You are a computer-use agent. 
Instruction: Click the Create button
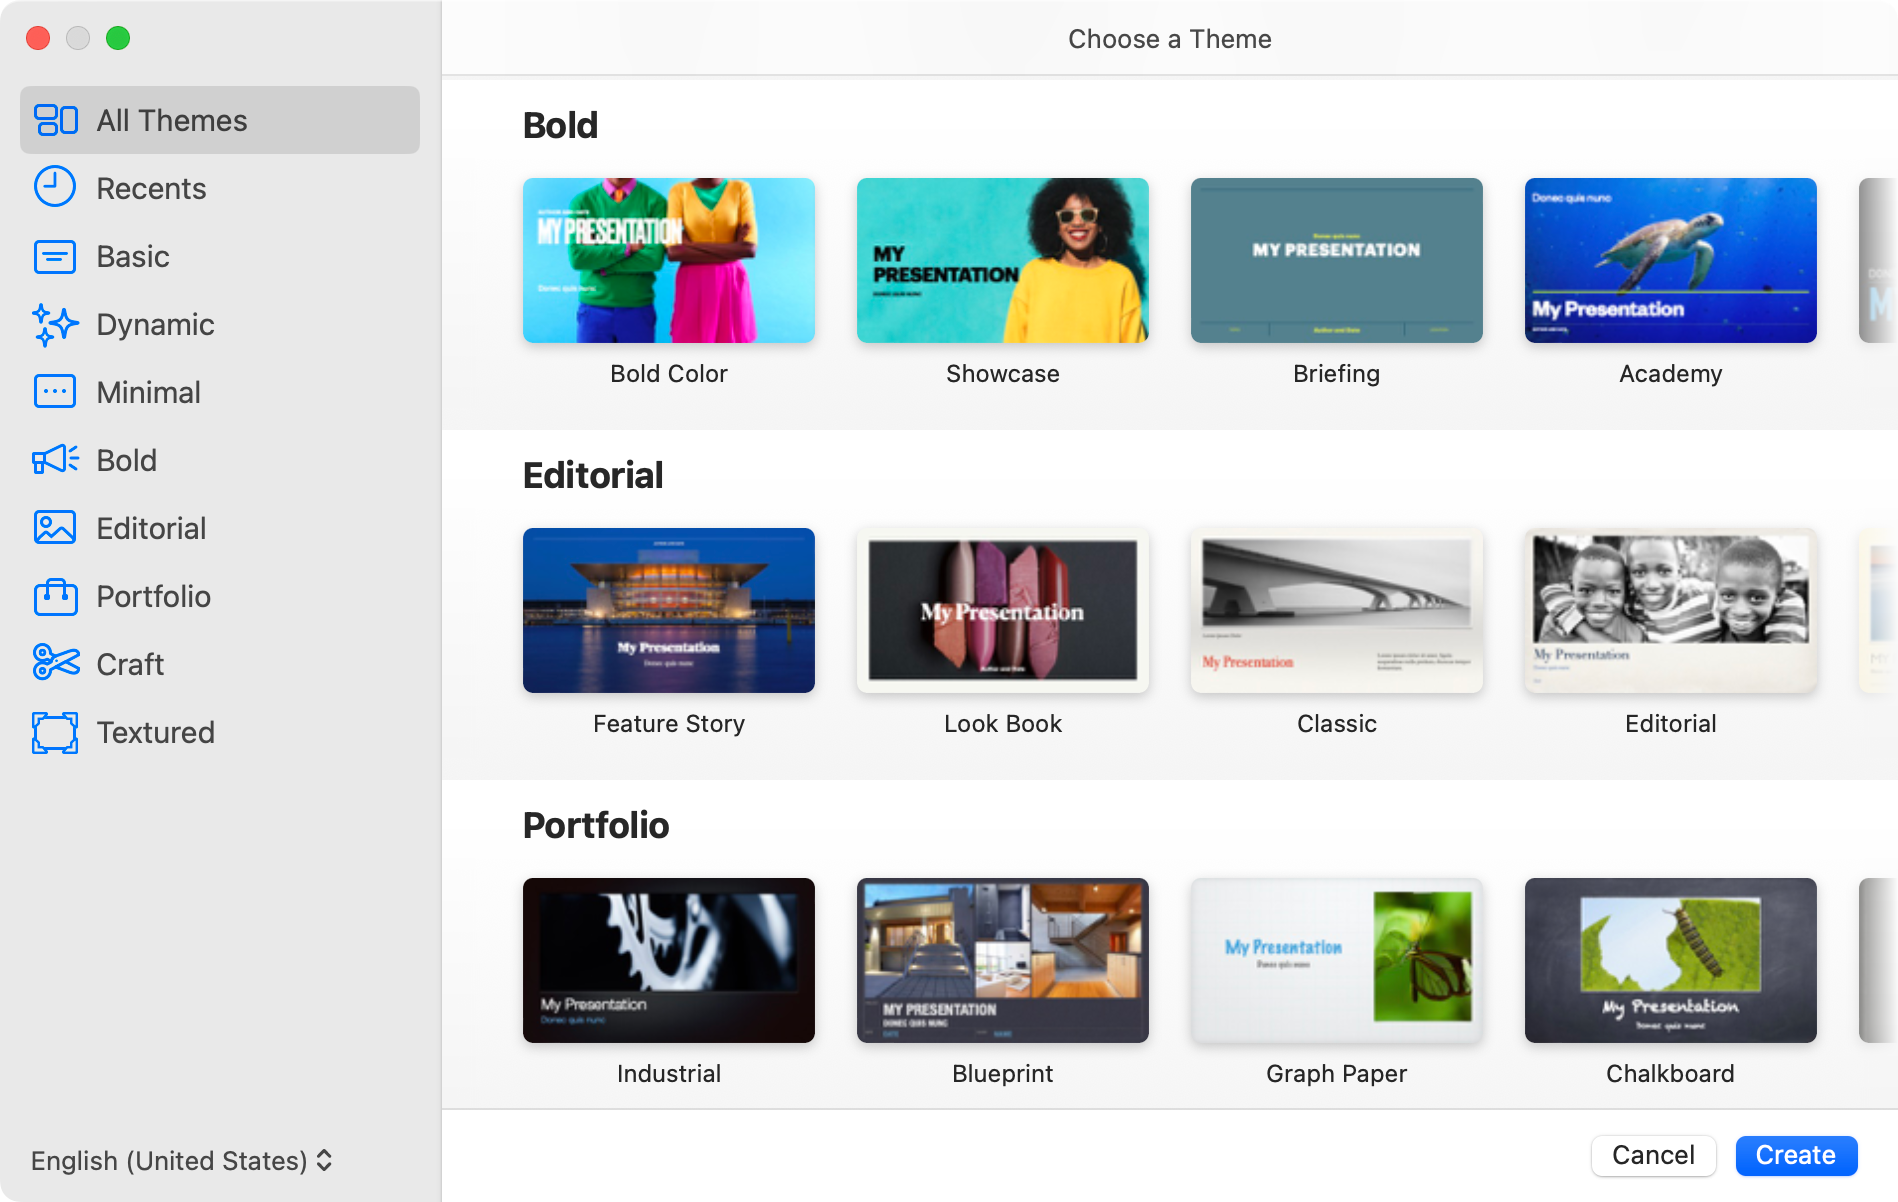(1796, 1155)
